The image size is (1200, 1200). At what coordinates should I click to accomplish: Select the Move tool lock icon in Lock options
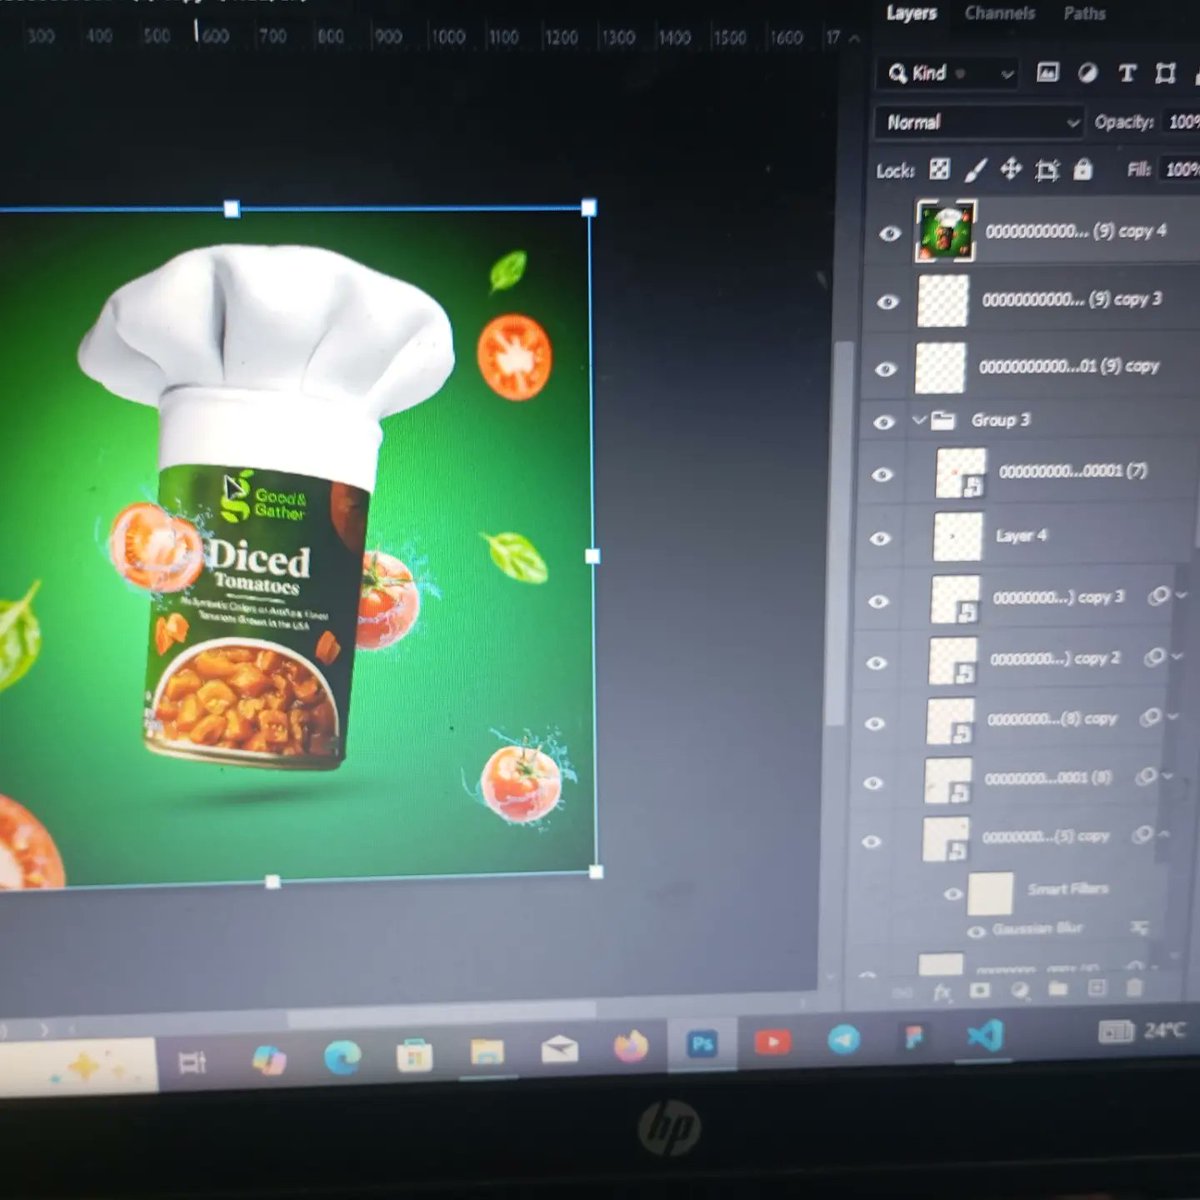(x=1010, y=170)
